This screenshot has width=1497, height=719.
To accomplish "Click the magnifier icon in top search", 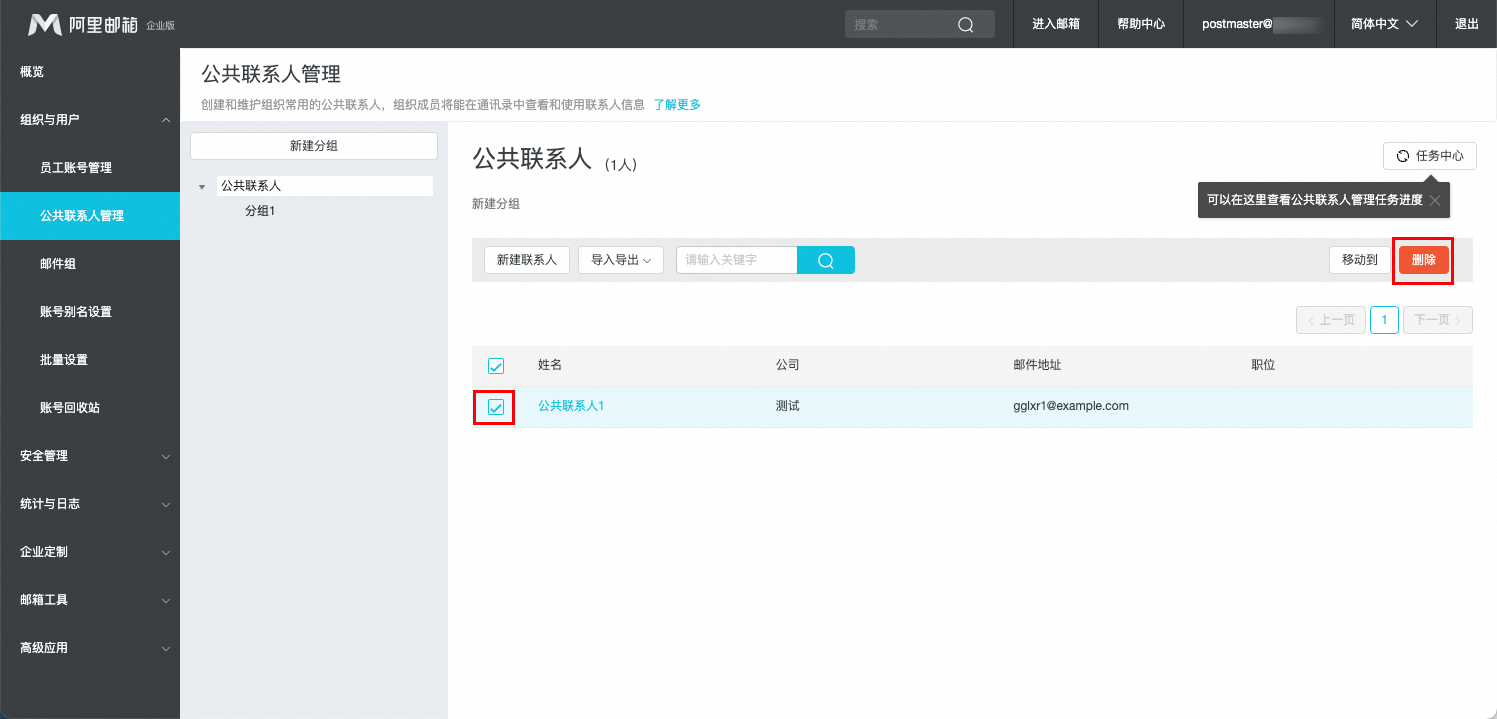I will (x=965, y=25).
